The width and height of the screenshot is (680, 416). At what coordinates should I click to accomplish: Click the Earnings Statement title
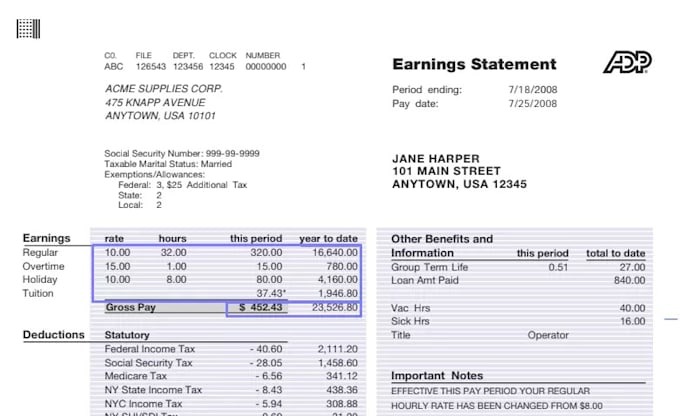pos(474,64)
